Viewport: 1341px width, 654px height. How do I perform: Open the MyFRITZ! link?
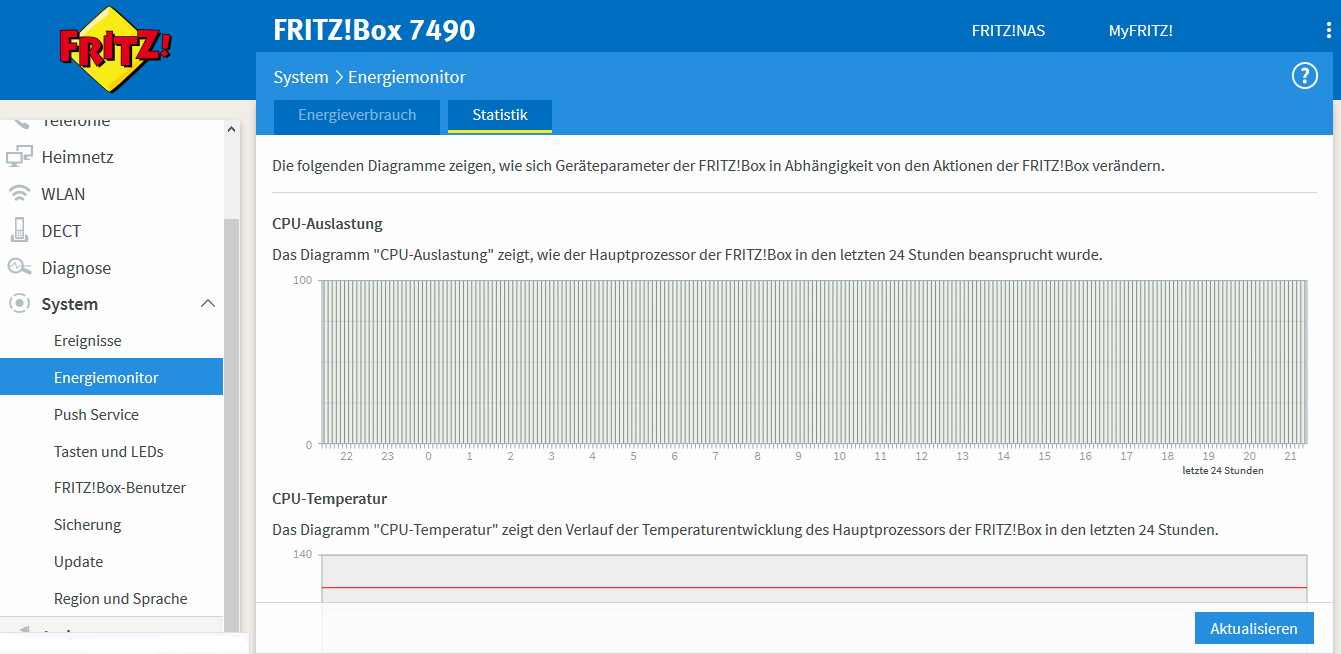click(x=1140, y=31)
